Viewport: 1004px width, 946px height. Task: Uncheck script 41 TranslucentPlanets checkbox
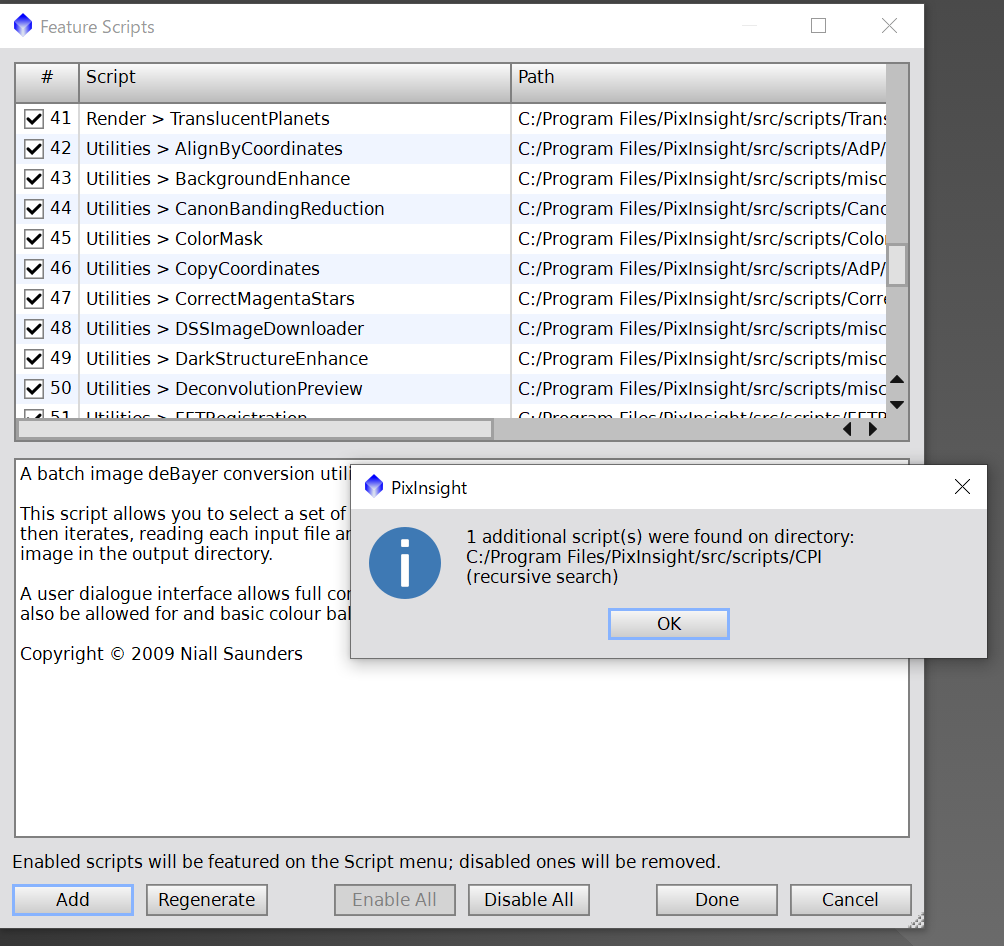click(x=33, y=118)
